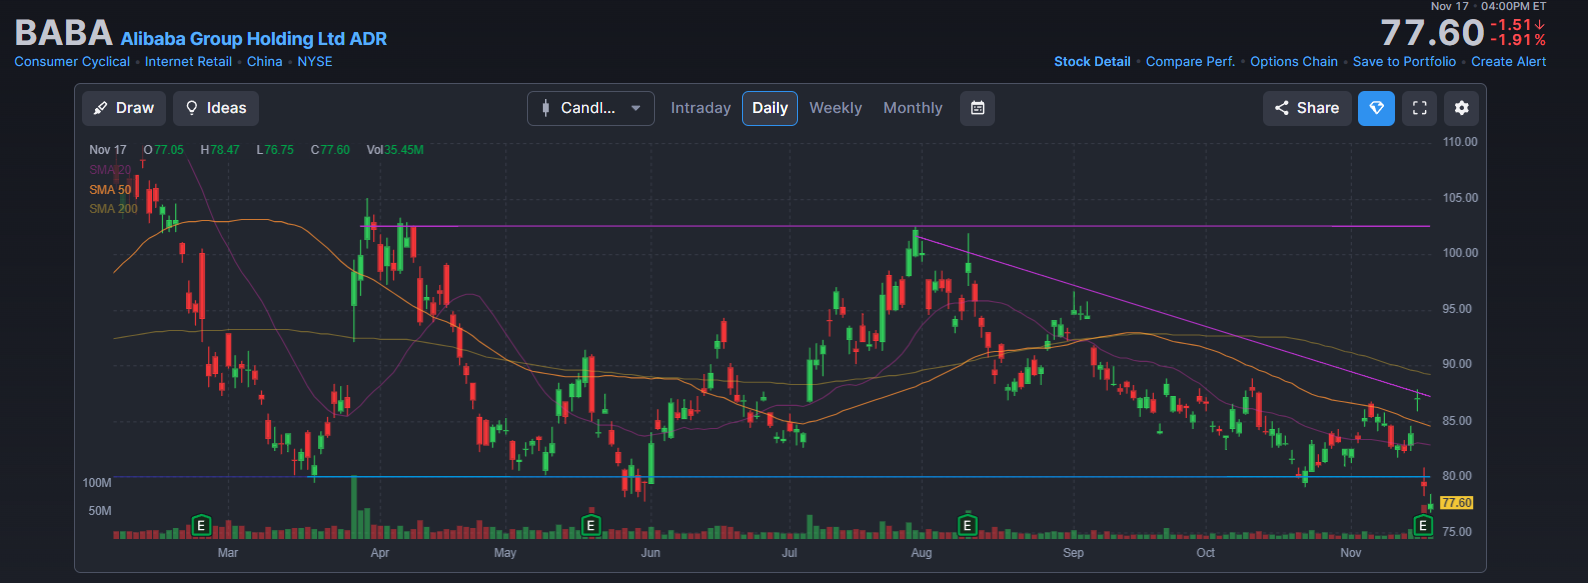1588x583 pixels.
Task: Select the SMA 20 indicator label
Action: point(110,170)
